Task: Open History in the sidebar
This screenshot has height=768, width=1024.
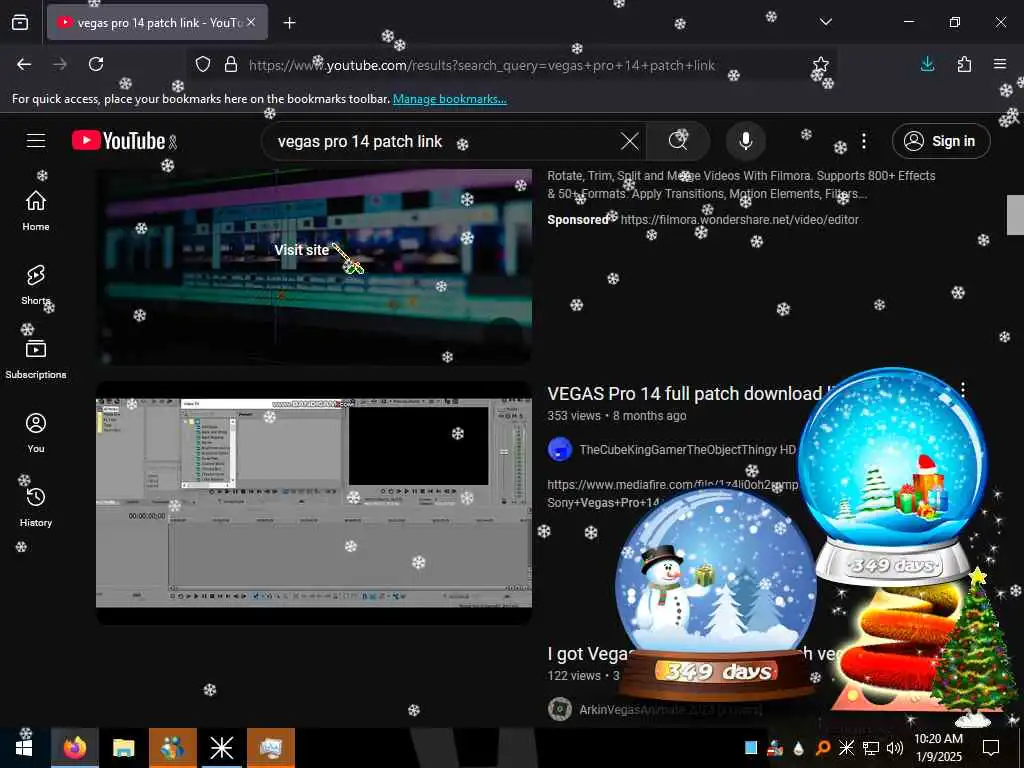Action: (36, 506)
